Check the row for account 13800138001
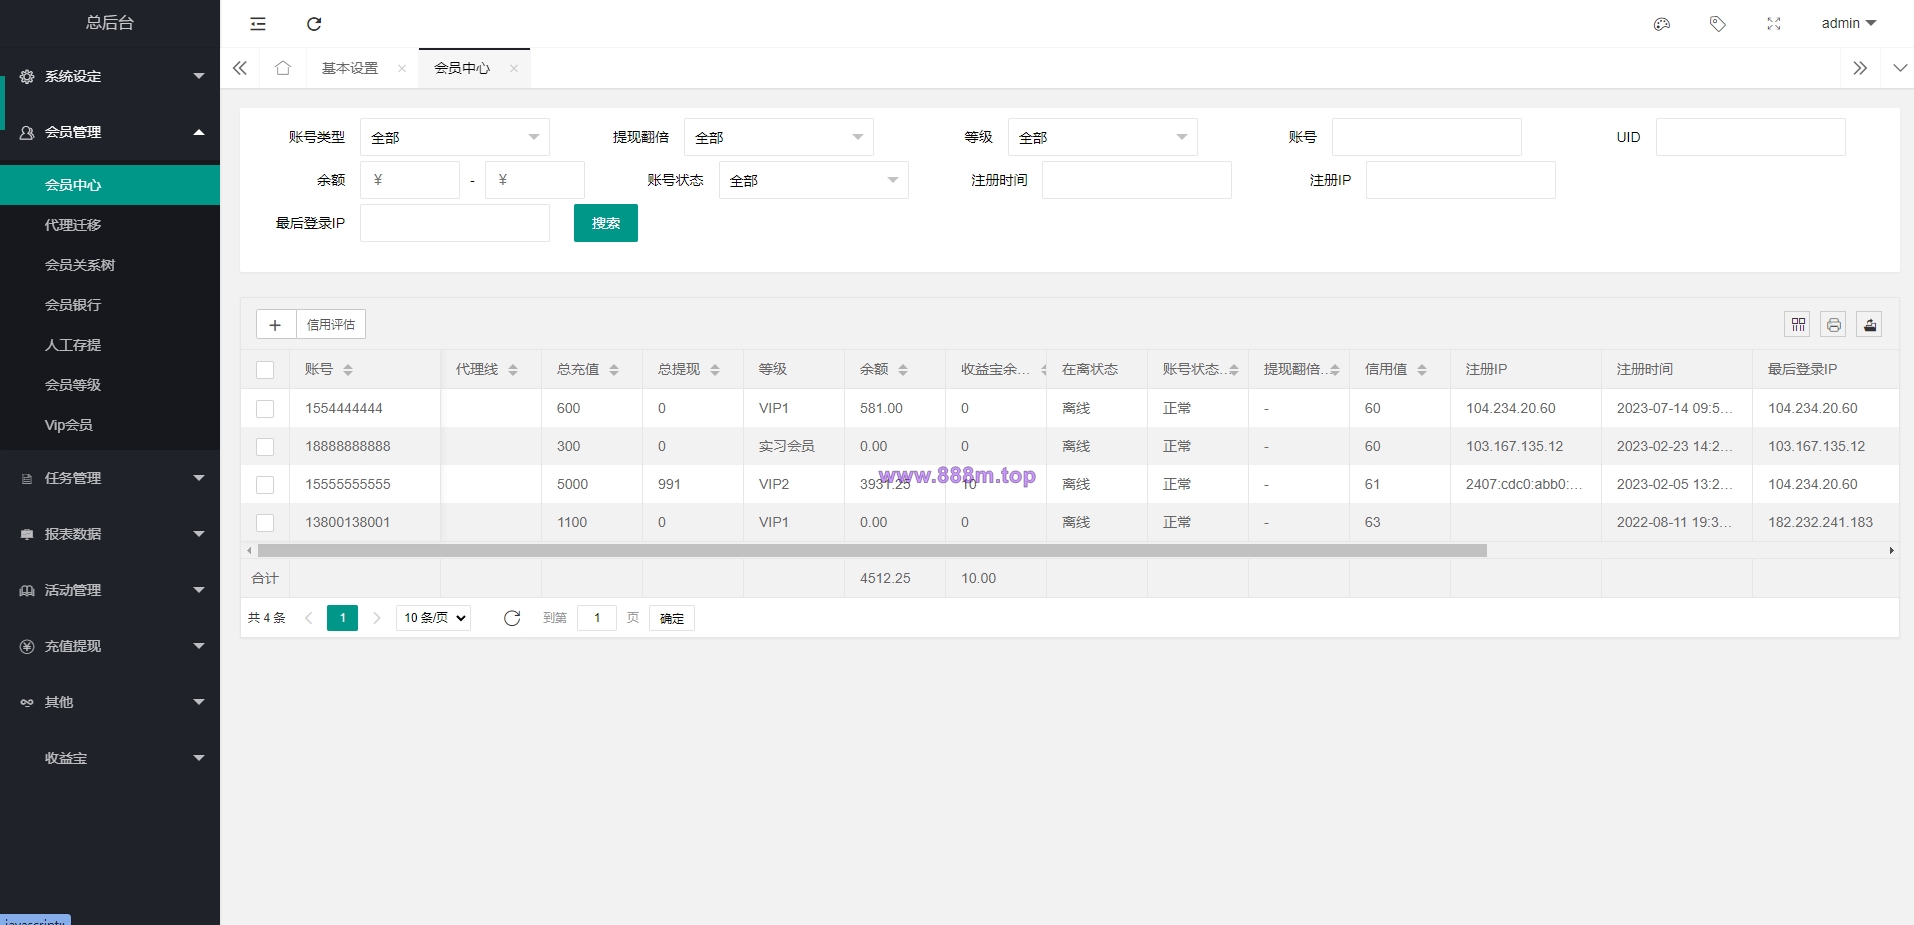This screenshot has width=1914, height=925. pyautogui.click(x=265, y=523)
